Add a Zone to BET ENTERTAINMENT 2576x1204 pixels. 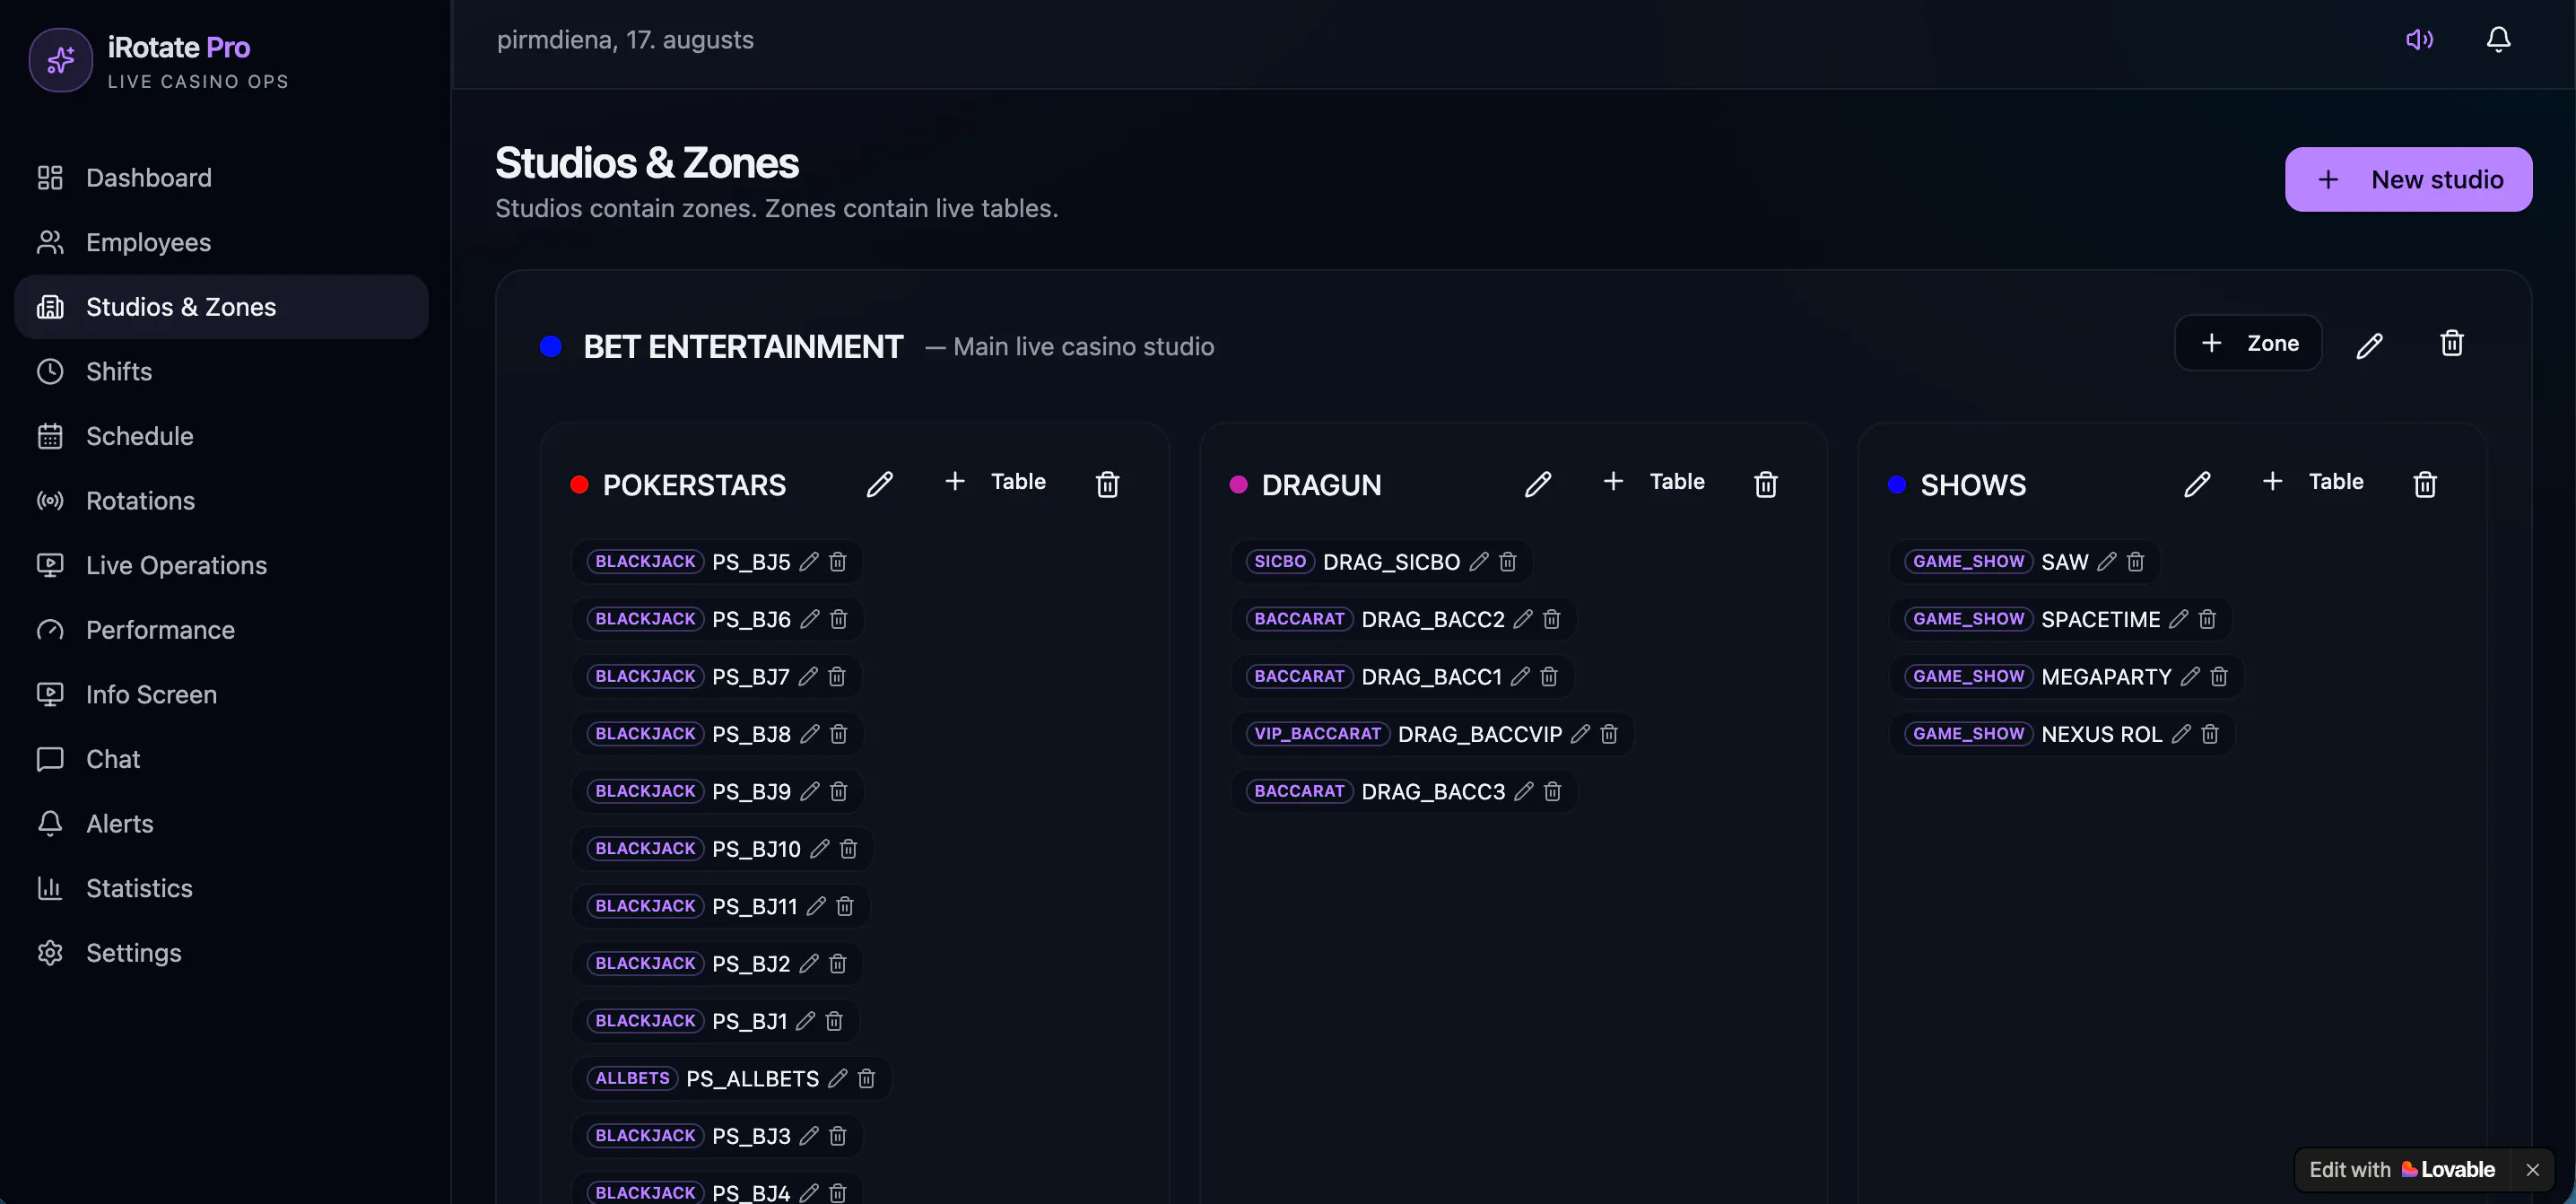tap(2248, 344)
